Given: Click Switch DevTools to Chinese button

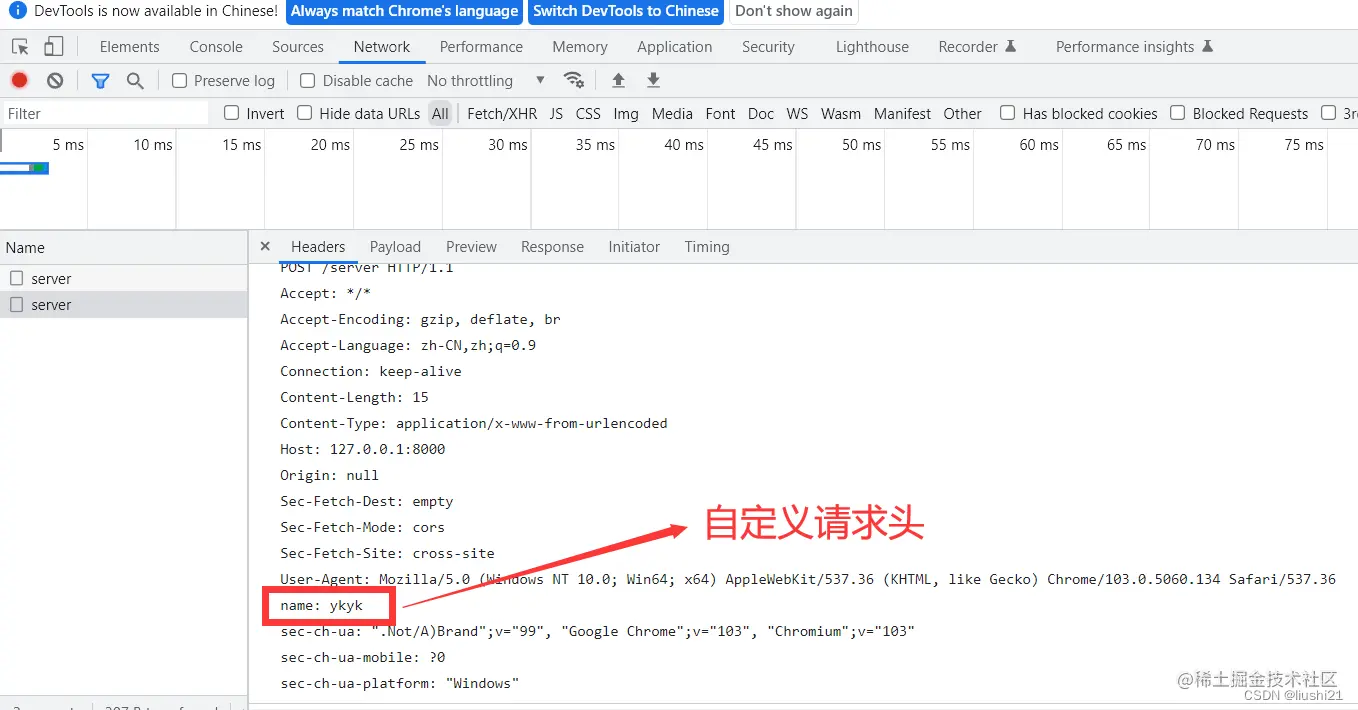Looking at the screenshot, I should tap(626, 11).
